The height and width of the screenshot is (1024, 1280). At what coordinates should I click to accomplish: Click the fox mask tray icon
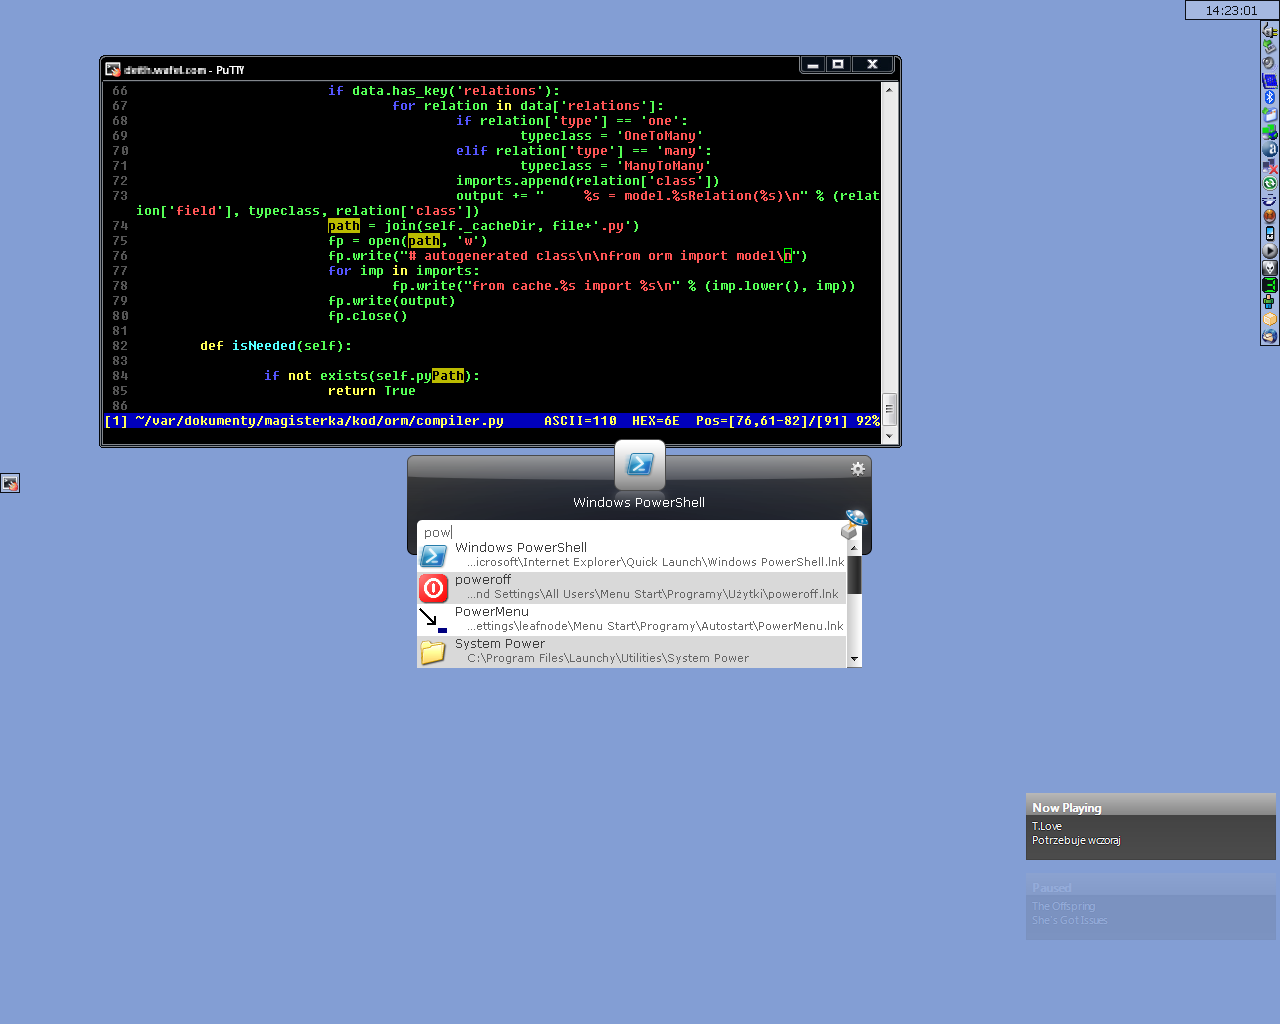[1270, 268]
